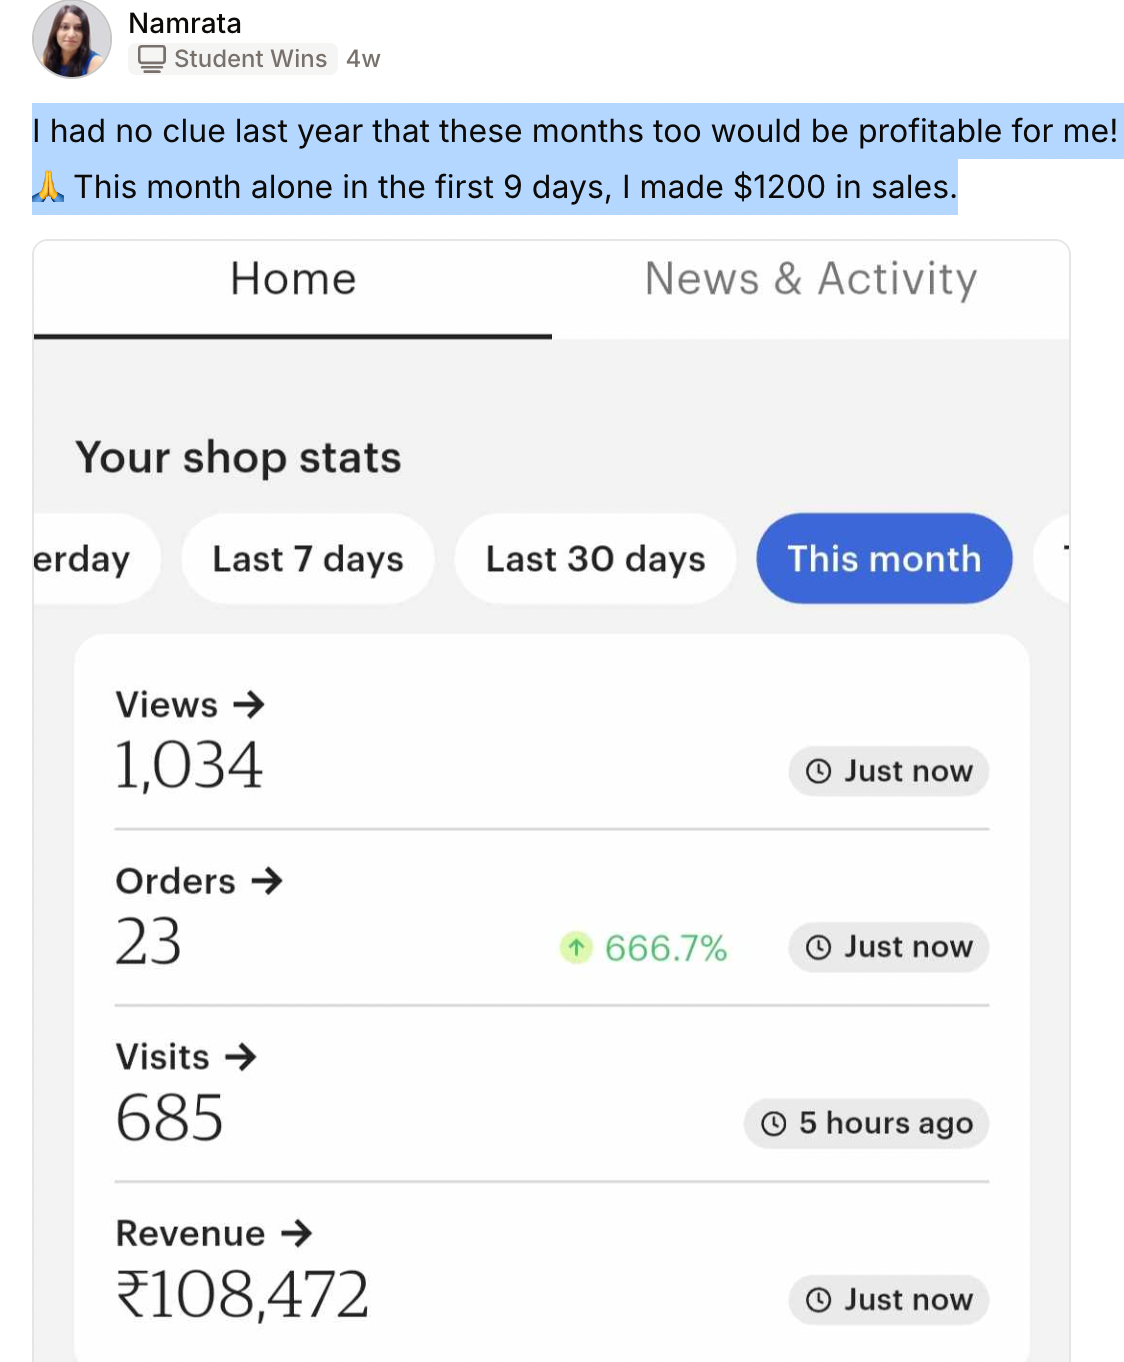Open Revenue details arrow
1124x1362 pixels.
coord(297,1233)
